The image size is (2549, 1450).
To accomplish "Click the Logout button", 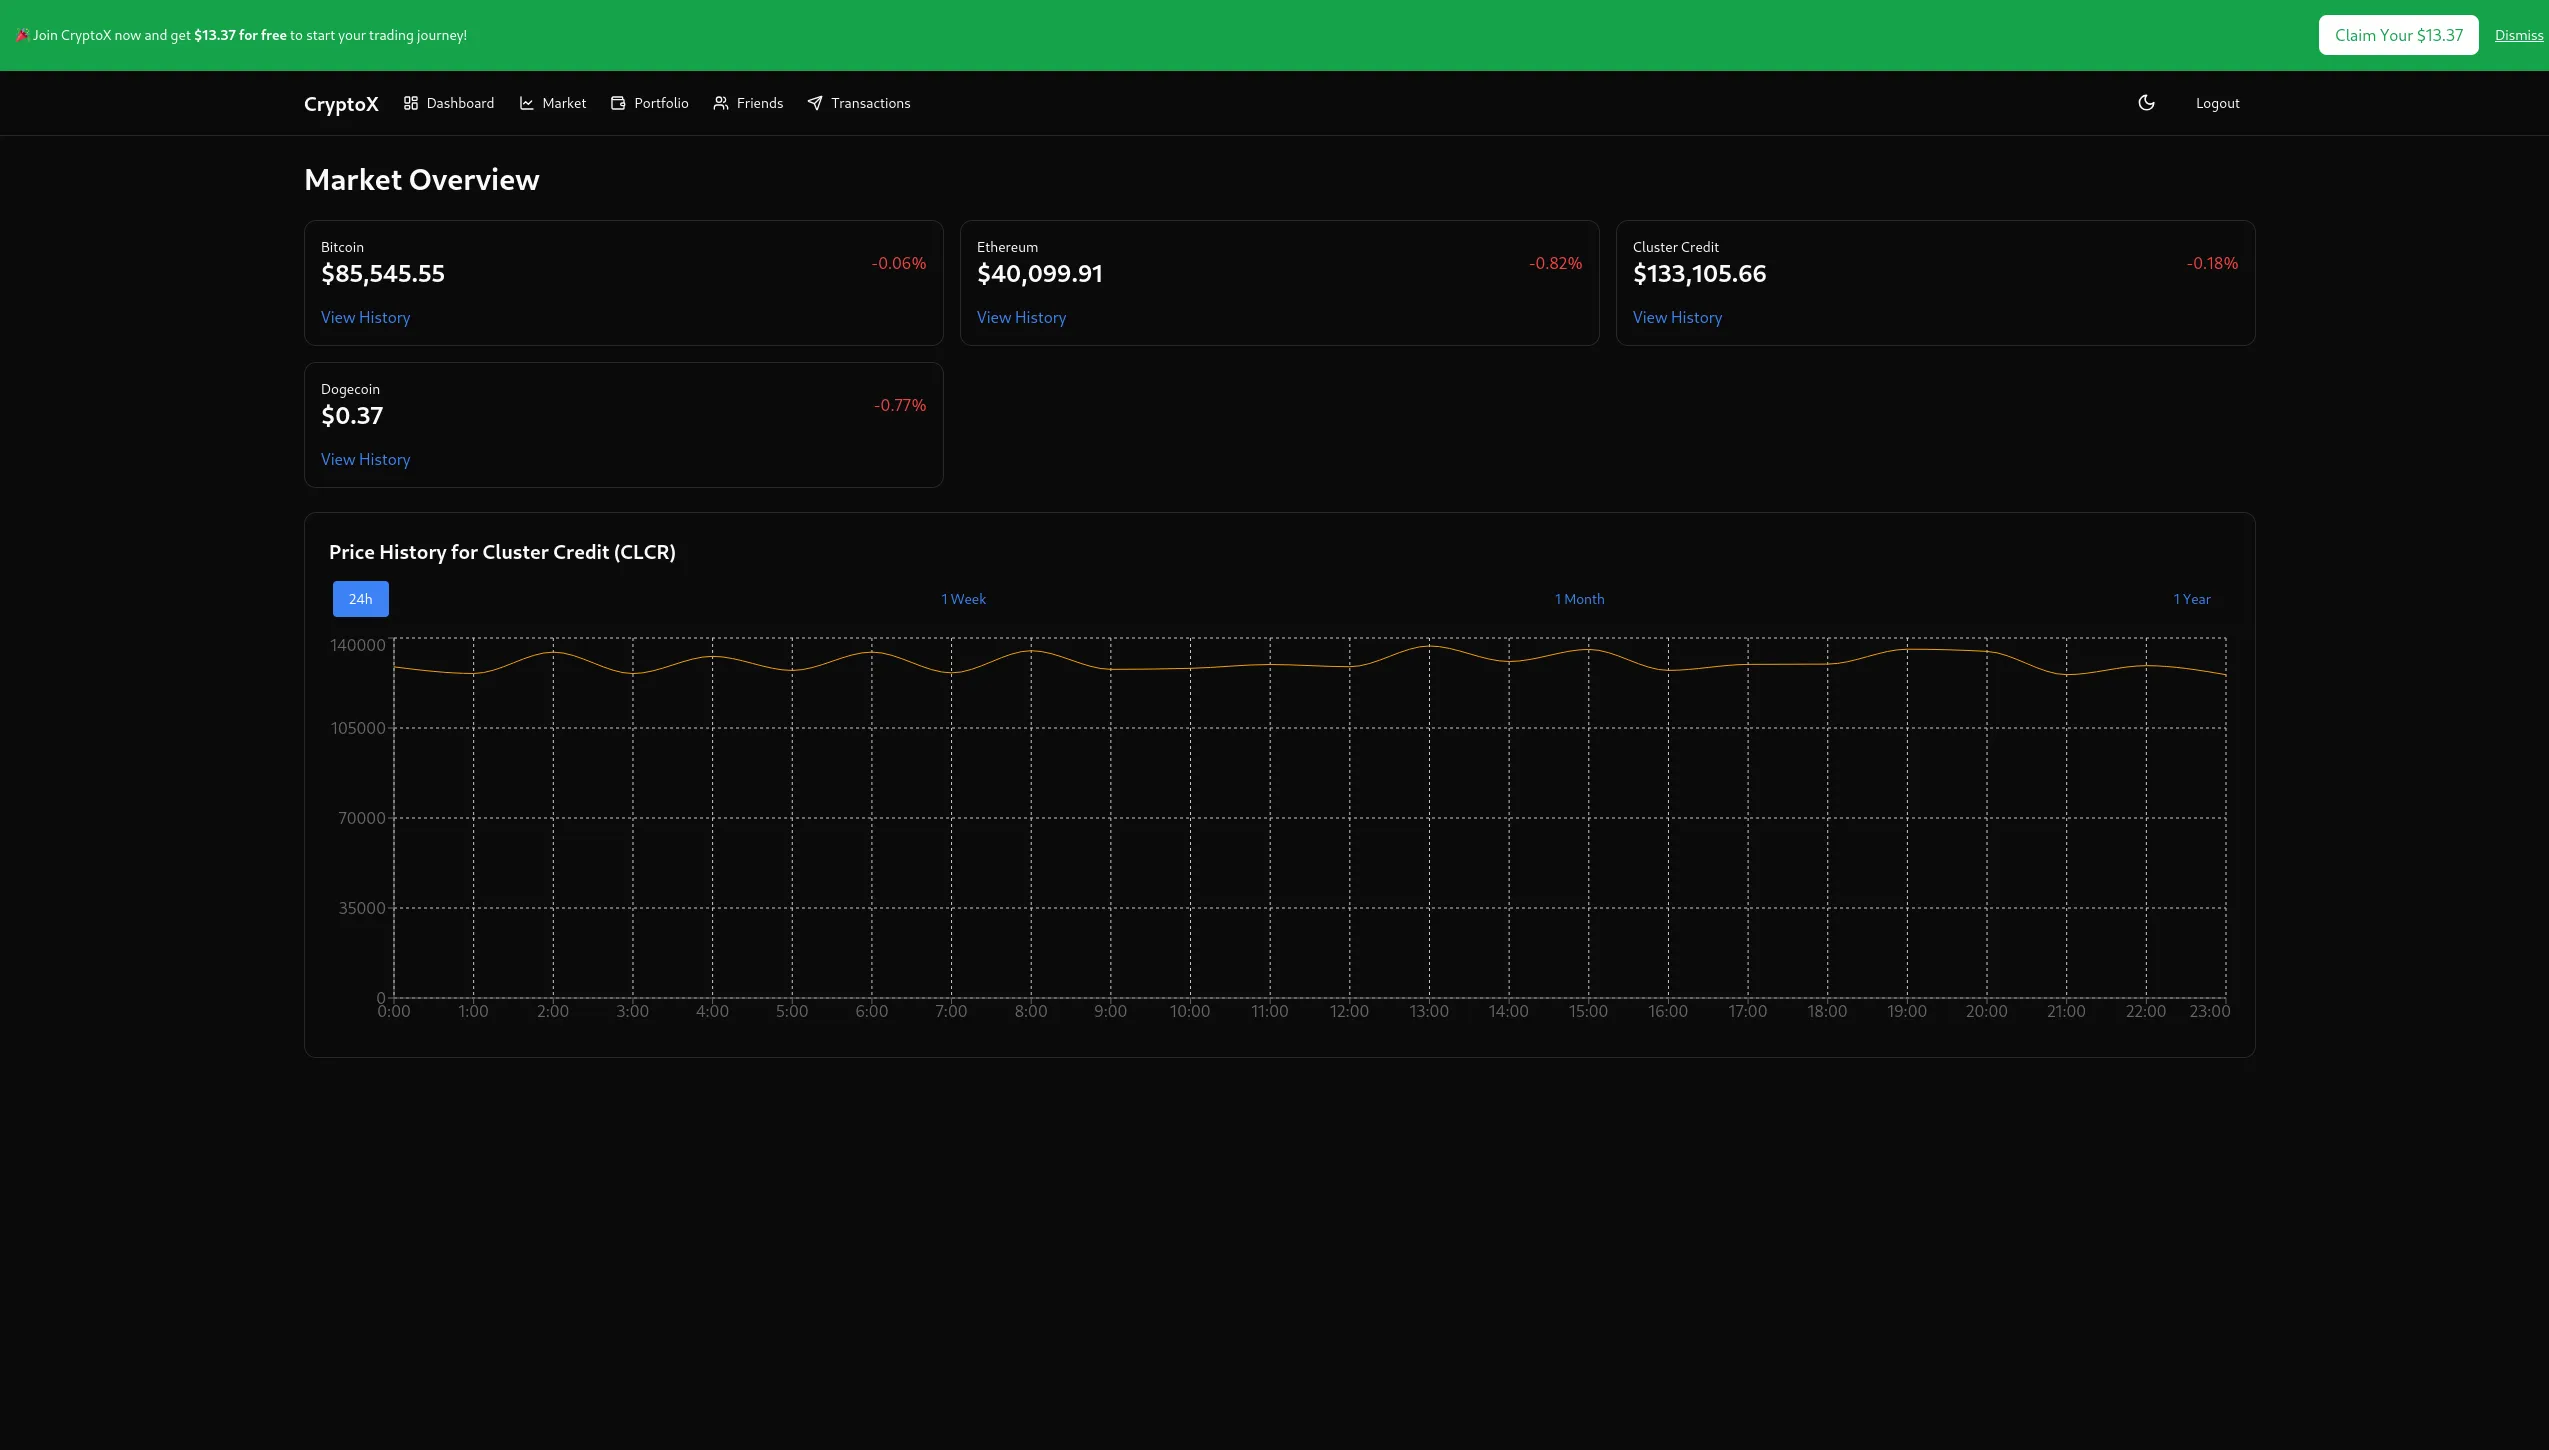I will pyautogui.click(x=2217, y=103).
